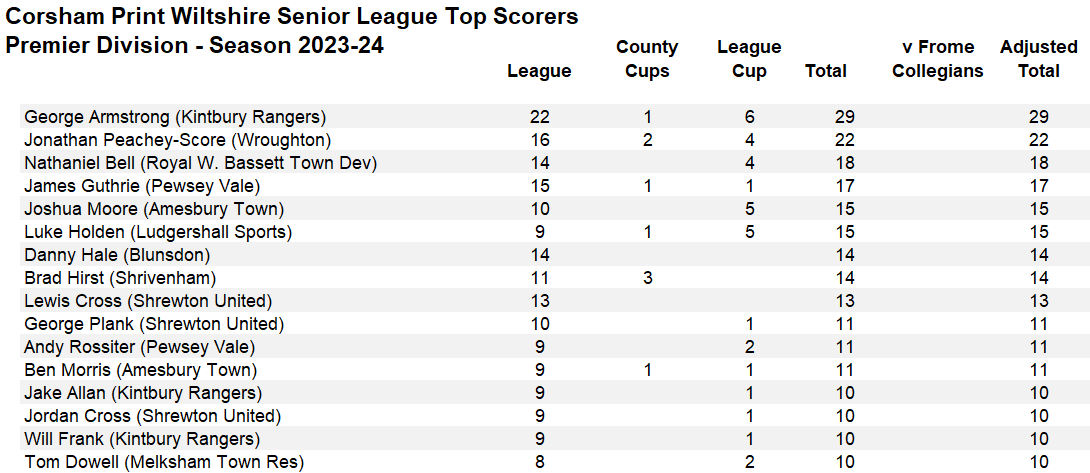Click Danny Hale (Blunsdon) name
This screenshot has height=473, width=1090.
117,255
